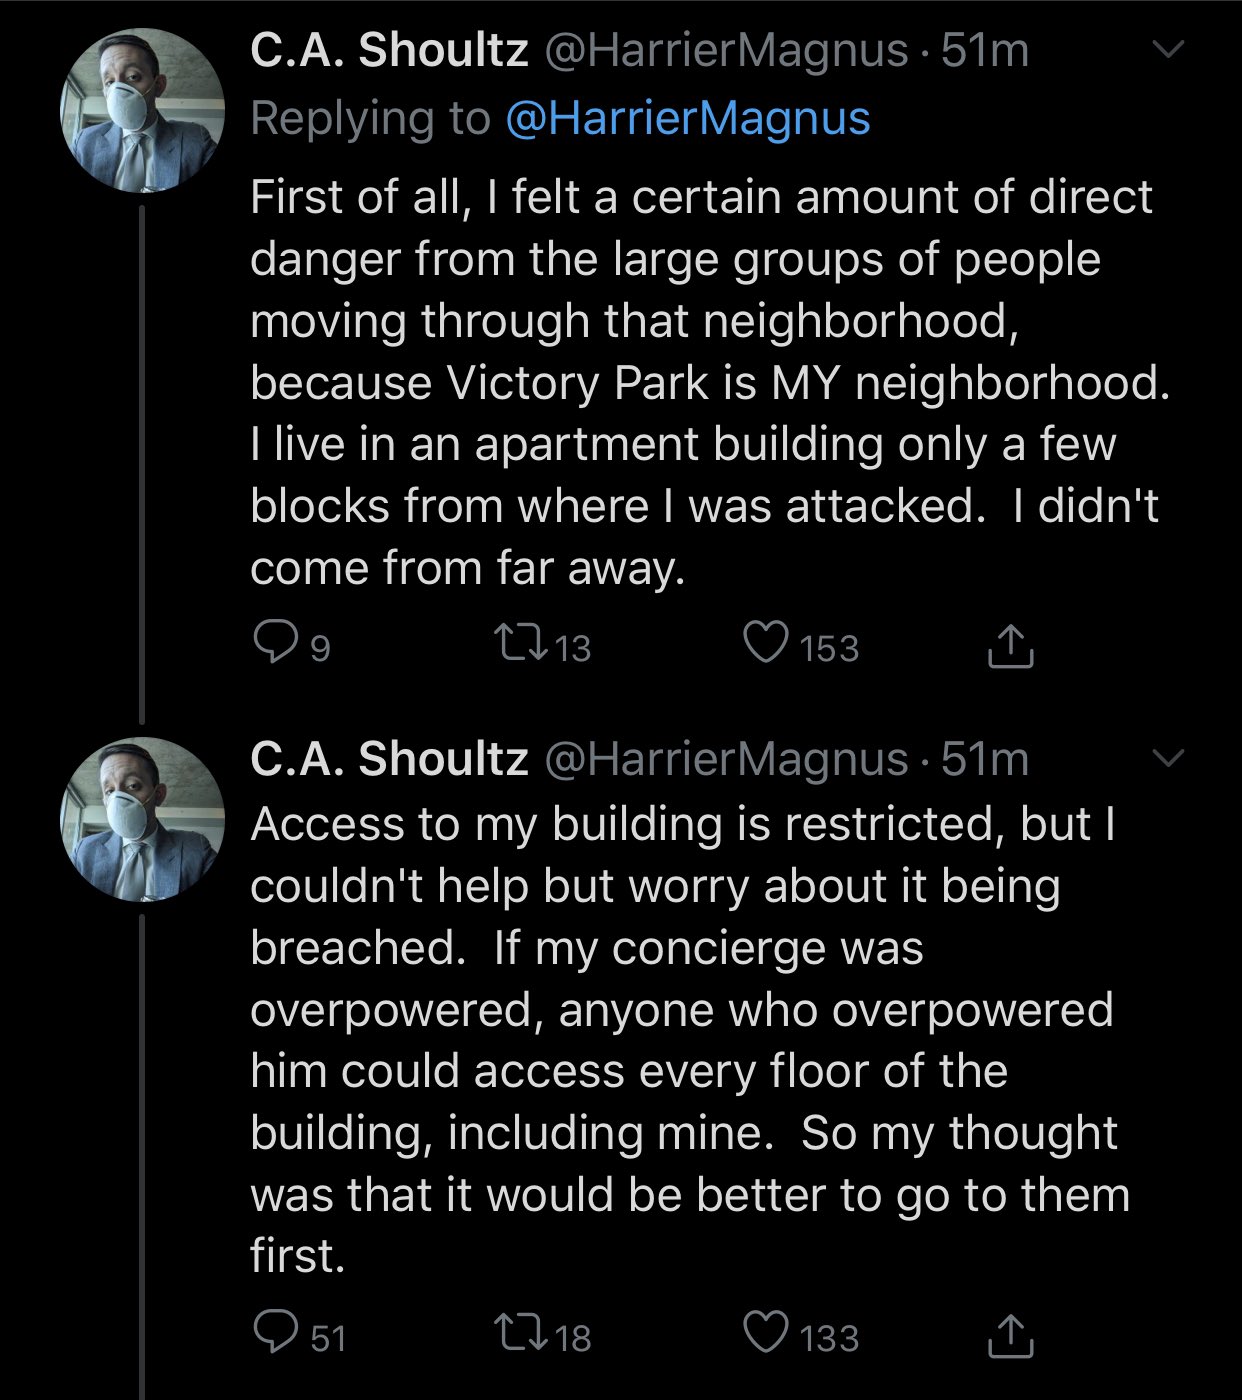Expand the second tweet's chevron options menu
Image resolution: width=1242 pixels, height=1400 pixels.
[x=1167, y=758]
